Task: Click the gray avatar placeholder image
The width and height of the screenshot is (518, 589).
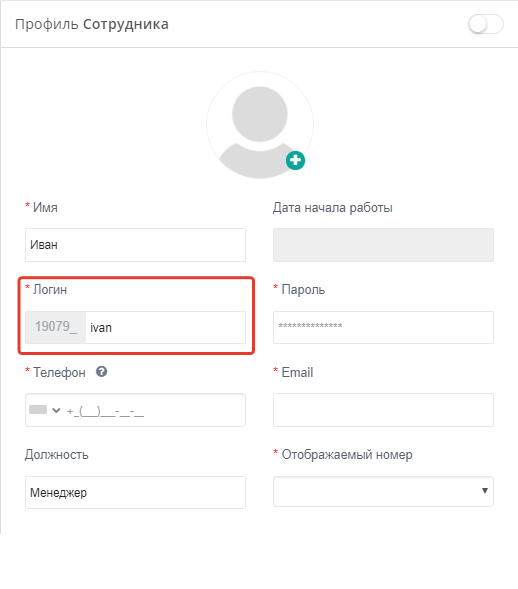Action: click(260, 125)
